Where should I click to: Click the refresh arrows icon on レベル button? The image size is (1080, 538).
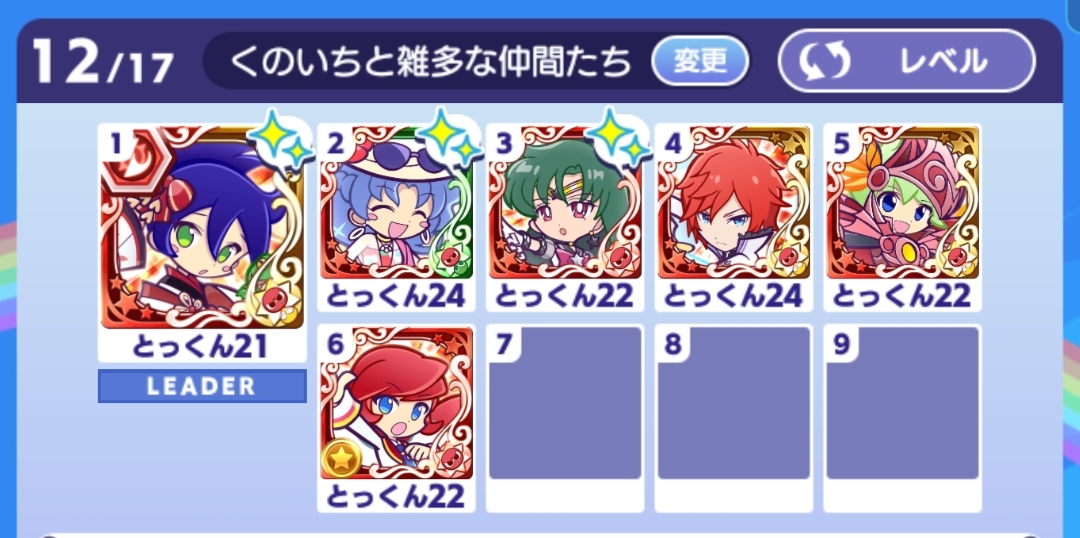824,62
